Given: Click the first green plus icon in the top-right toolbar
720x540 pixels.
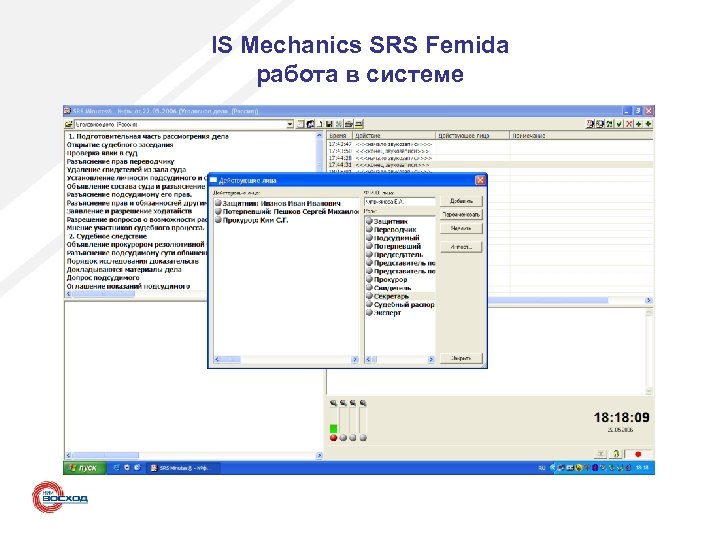Looking at the screenshot, I should click(639, 124).
